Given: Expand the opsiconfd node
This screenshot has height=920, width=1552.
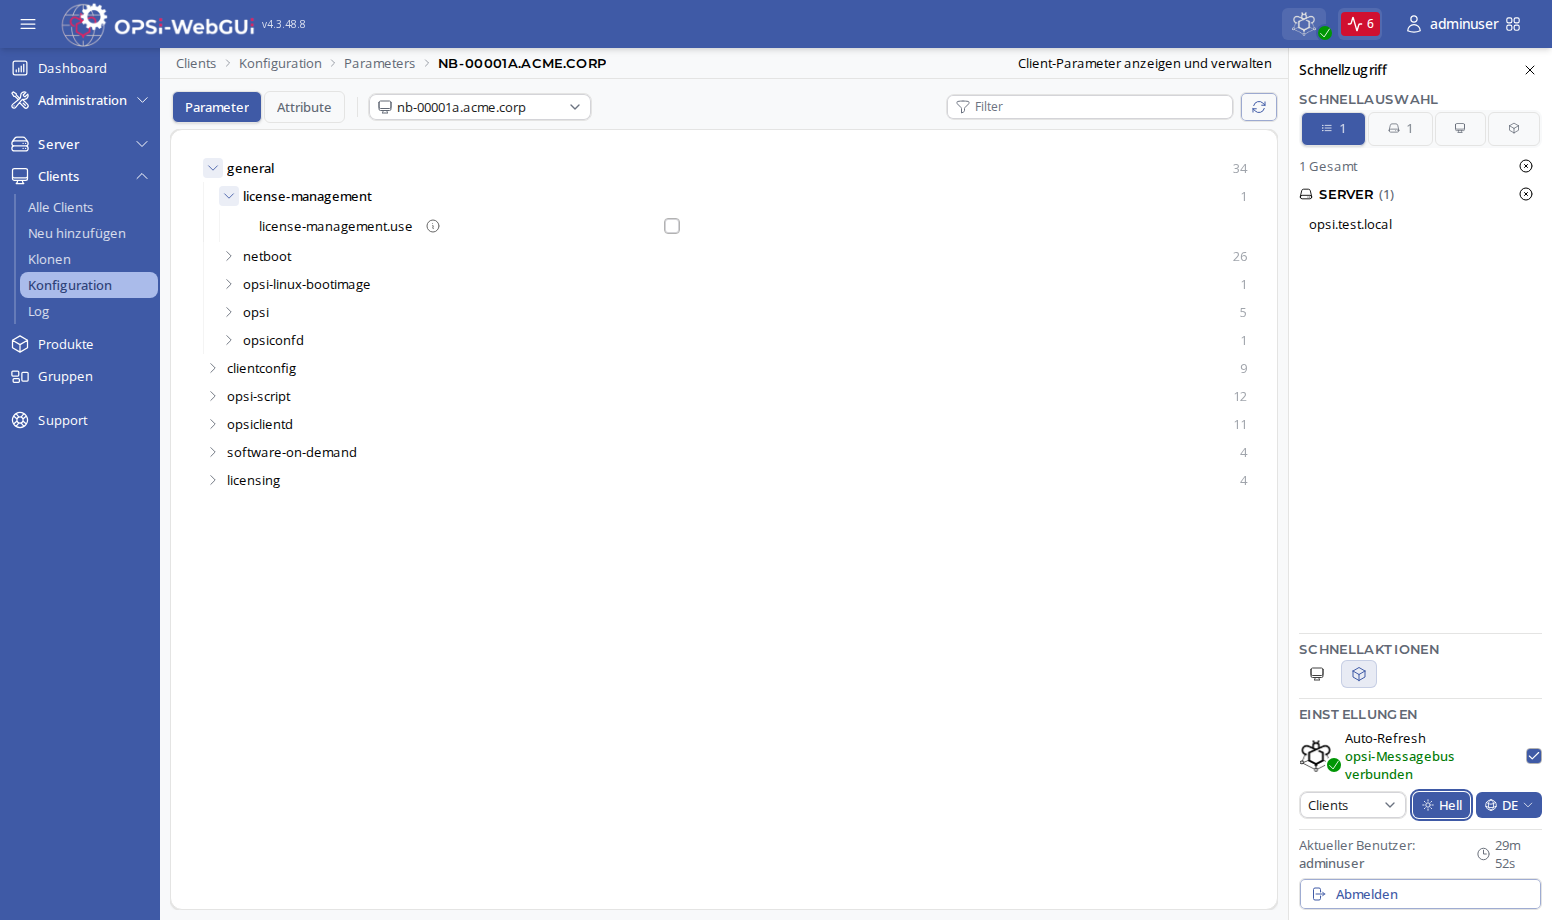Looking at the screenshot, I should pos(229,340).
